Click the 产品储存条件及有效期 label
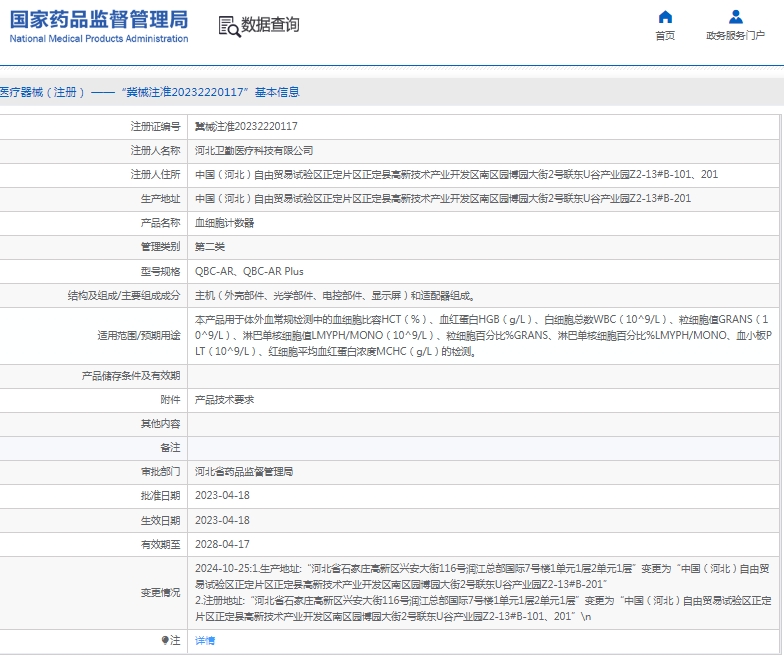784x660 pixels. (x=131, y=376)
